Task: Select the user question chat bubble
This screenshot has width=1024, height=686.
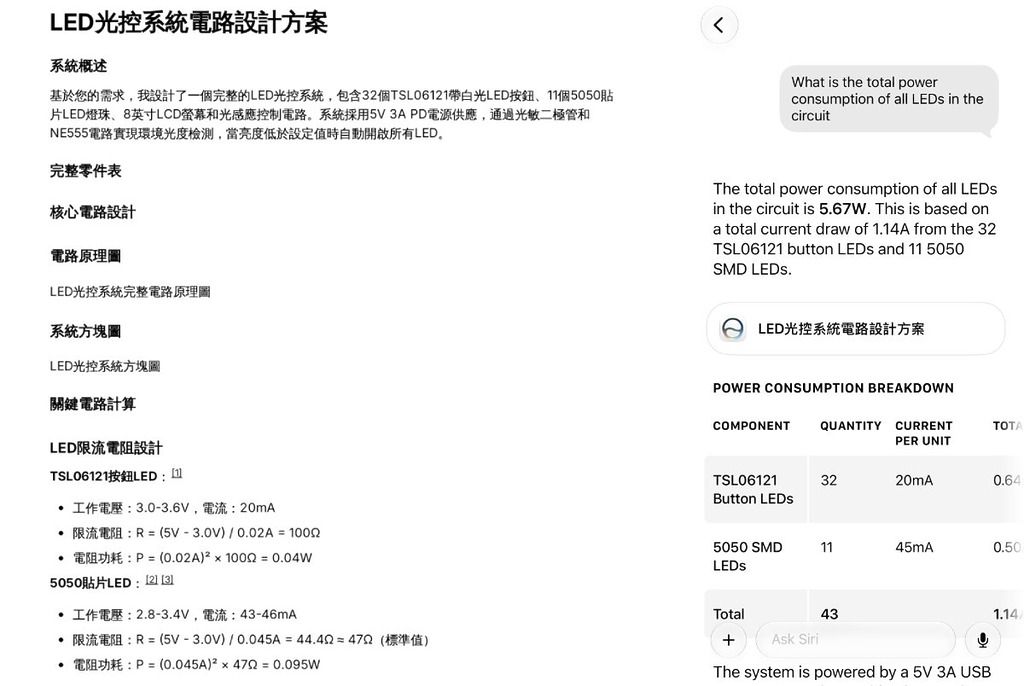Action: (889, 99)
